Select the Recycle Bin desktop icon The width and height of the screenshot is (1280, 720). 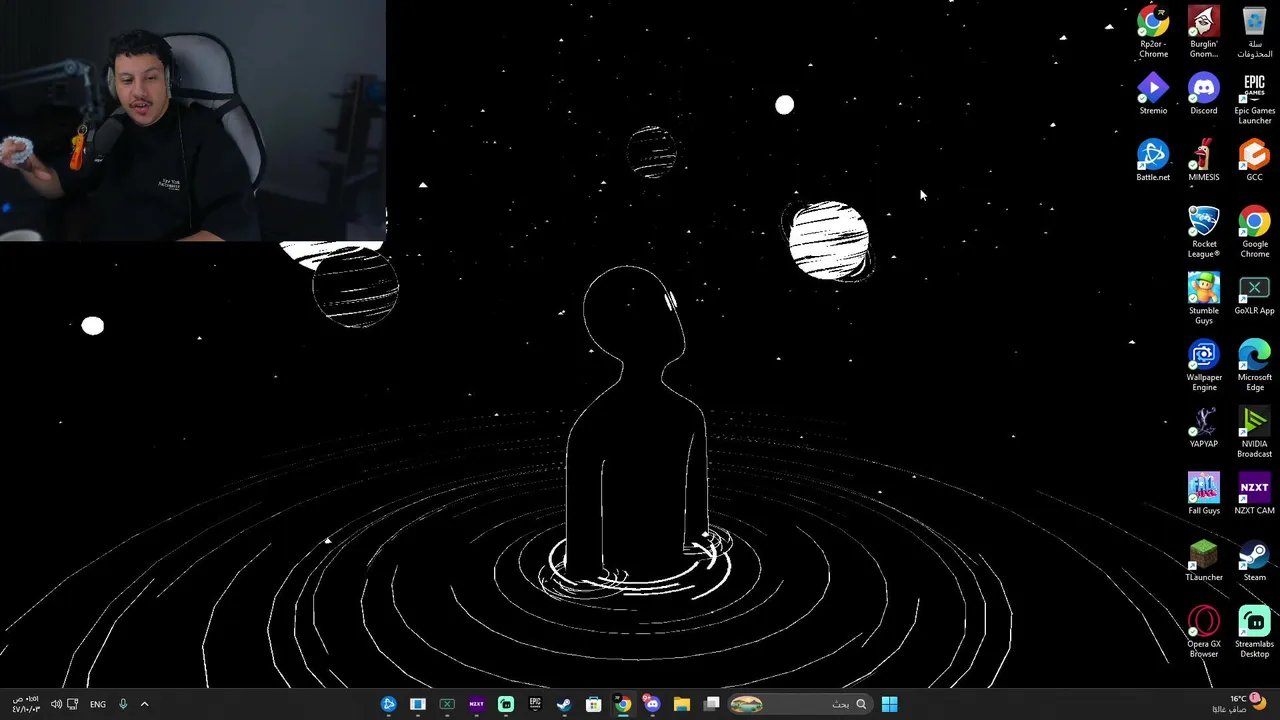point(1254,32)
